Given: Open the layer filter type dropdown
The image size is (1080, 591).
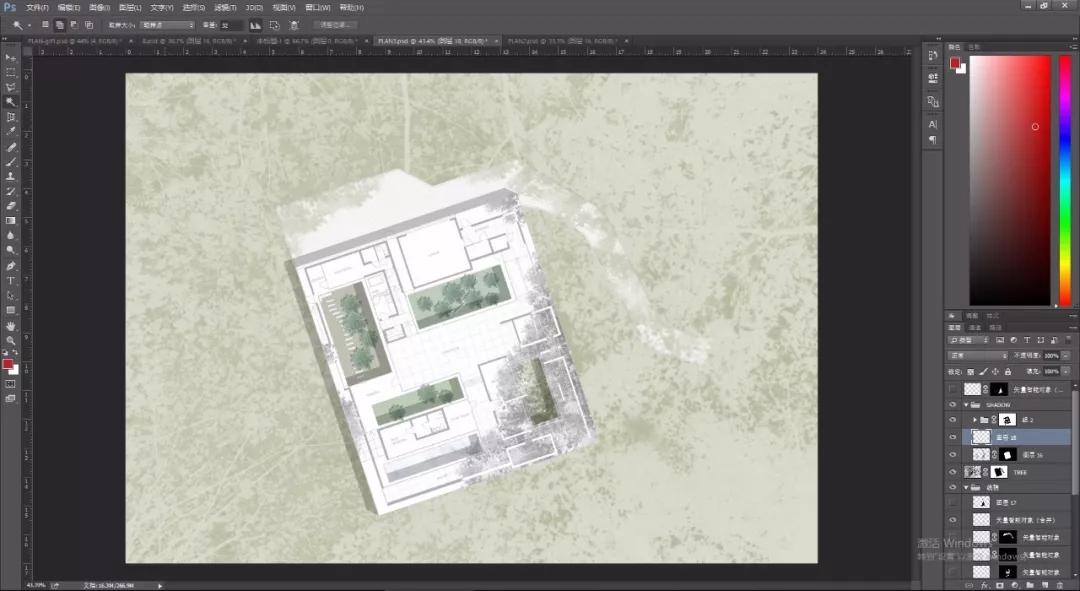Looking at the screenshot, I should (x=969, y=340).
